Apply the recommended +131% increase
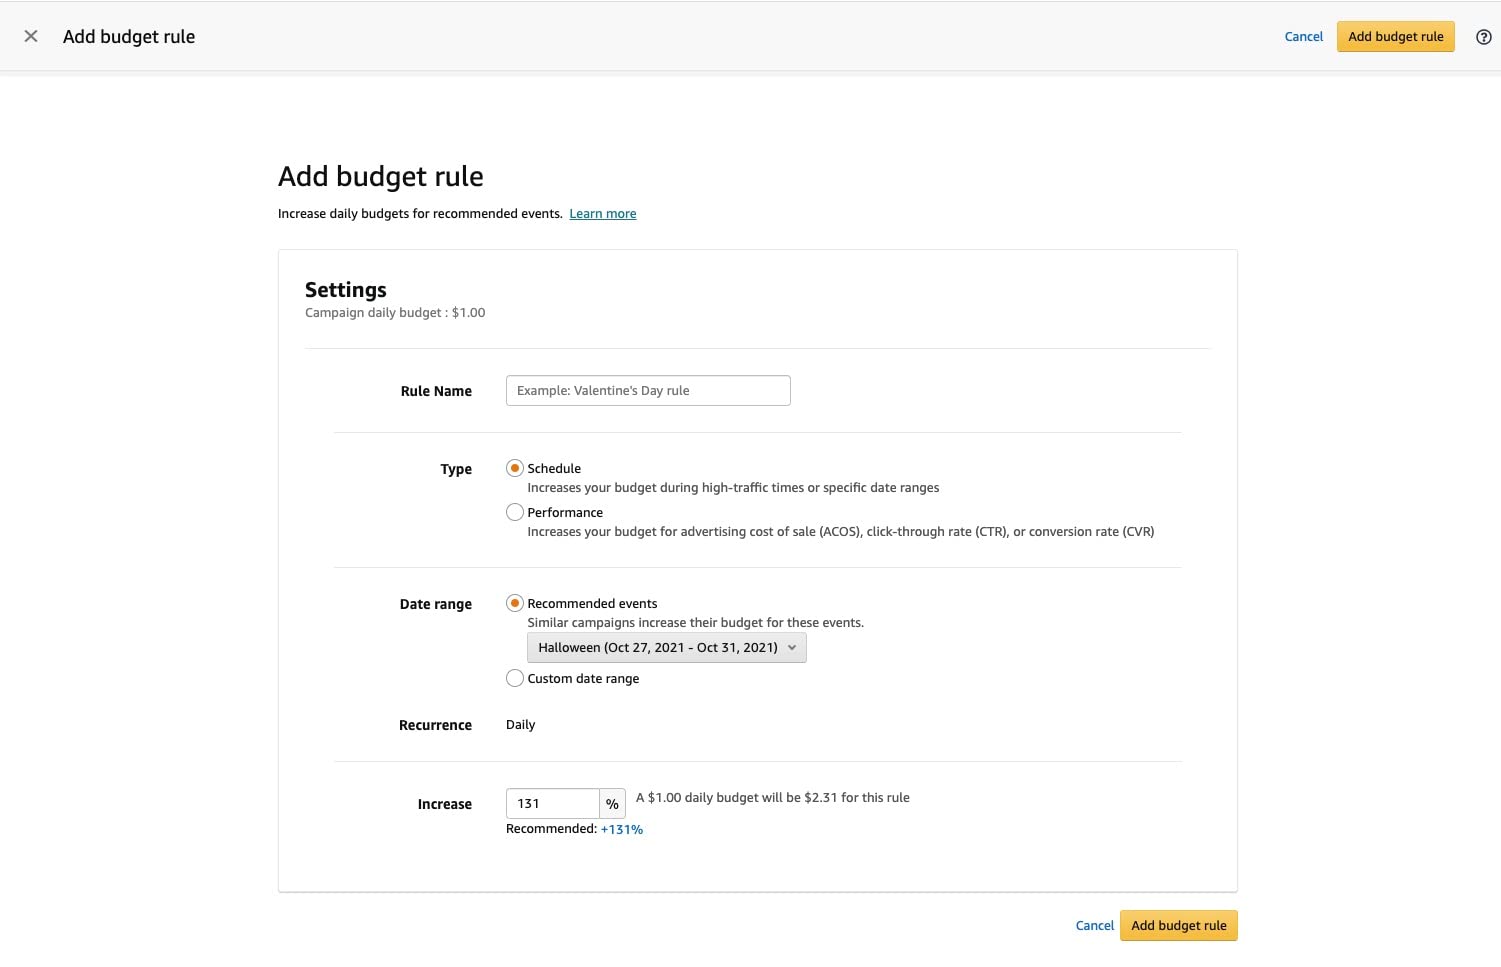Image resolution: width=1501 pixels, height=967 pixels. click(x=621, y=830)
